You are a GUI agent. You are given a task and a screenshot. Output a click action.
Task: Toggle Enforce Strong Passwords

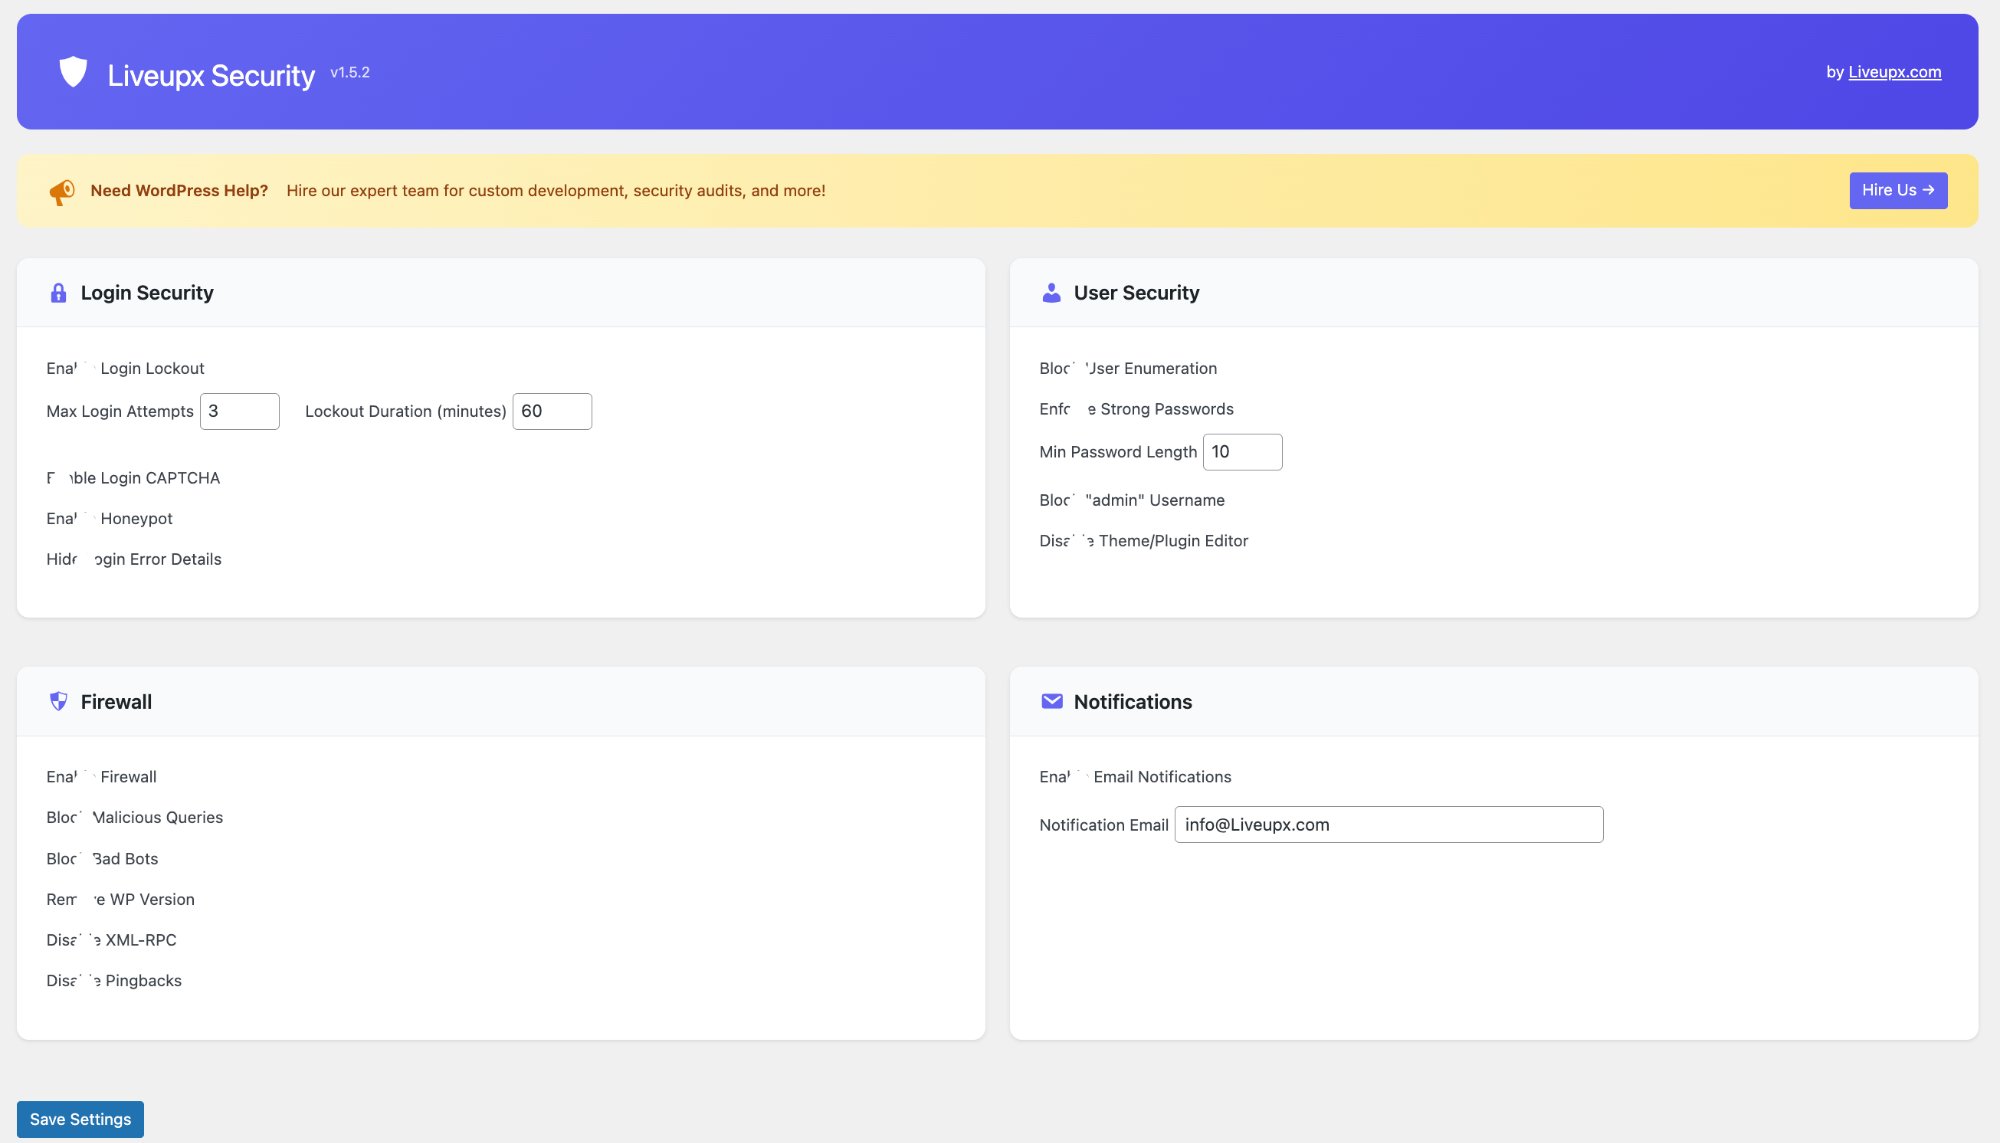(1081, 408)
